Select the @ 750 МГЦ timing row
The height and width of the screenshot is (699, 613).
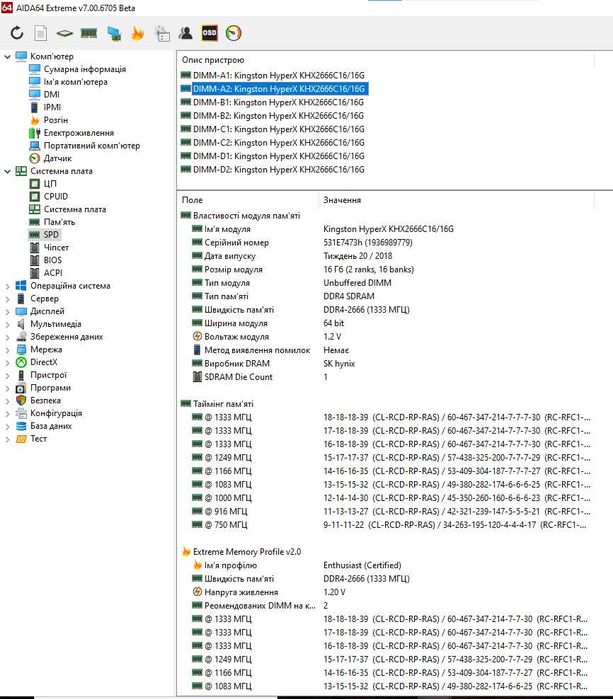point(386,525)
